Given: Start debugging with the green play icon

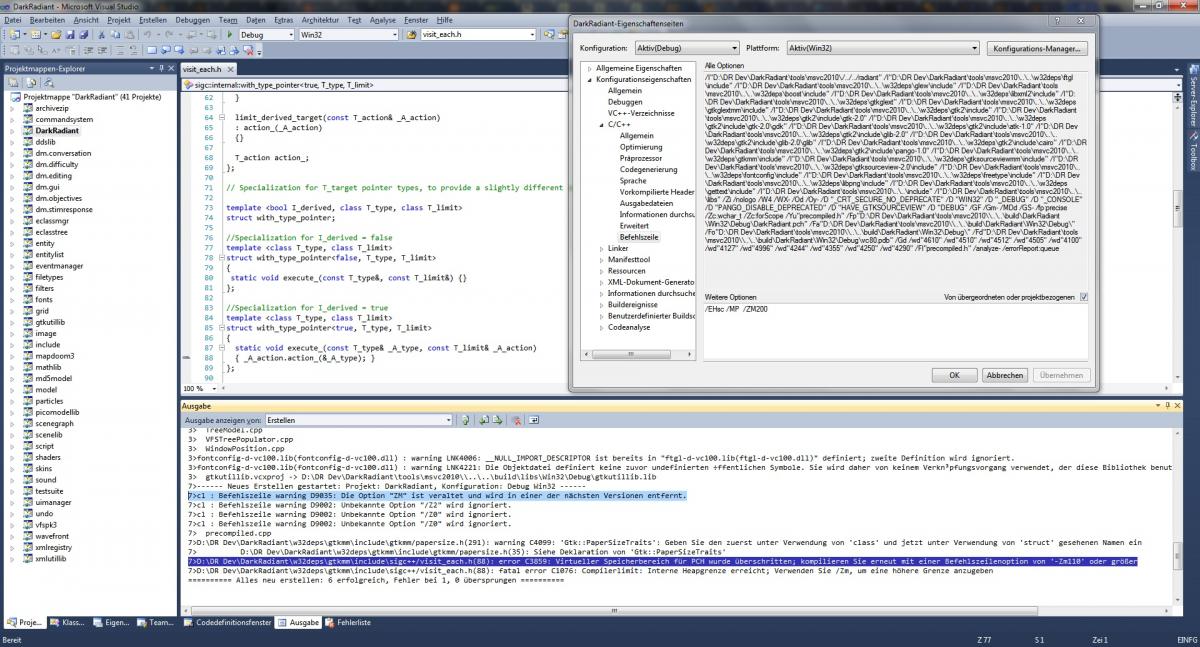Looking at the screenshot, I should [229, 34].
